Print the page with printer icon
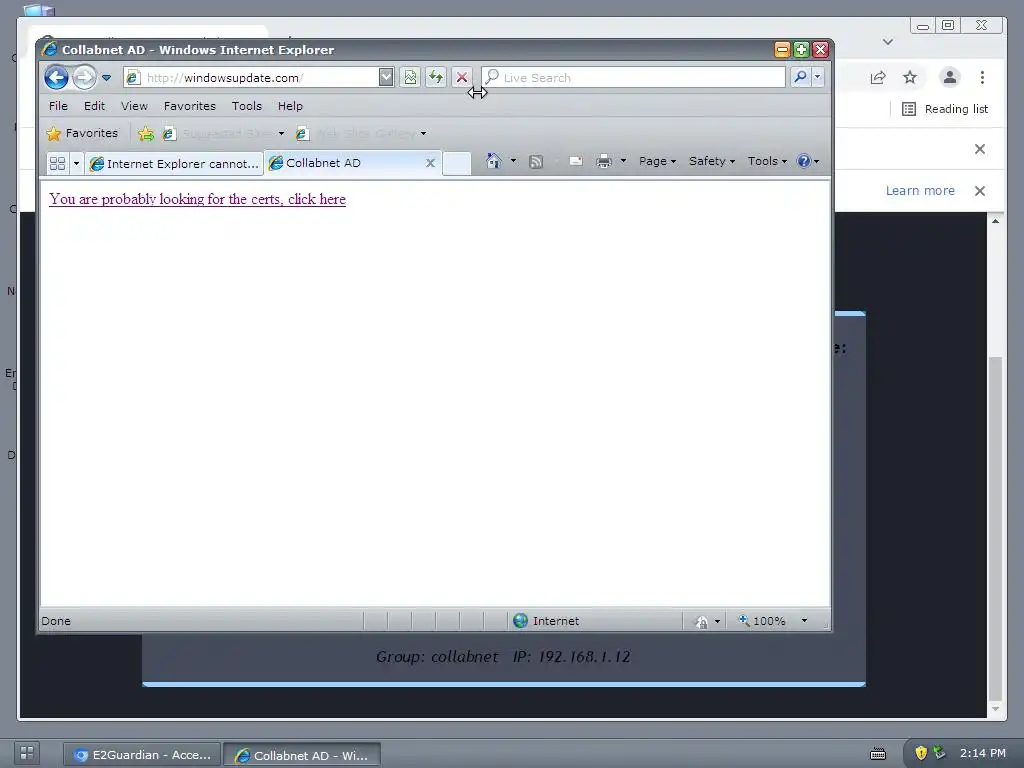The height and width of the screenshot is (768, 1024). tap(604, 161)
